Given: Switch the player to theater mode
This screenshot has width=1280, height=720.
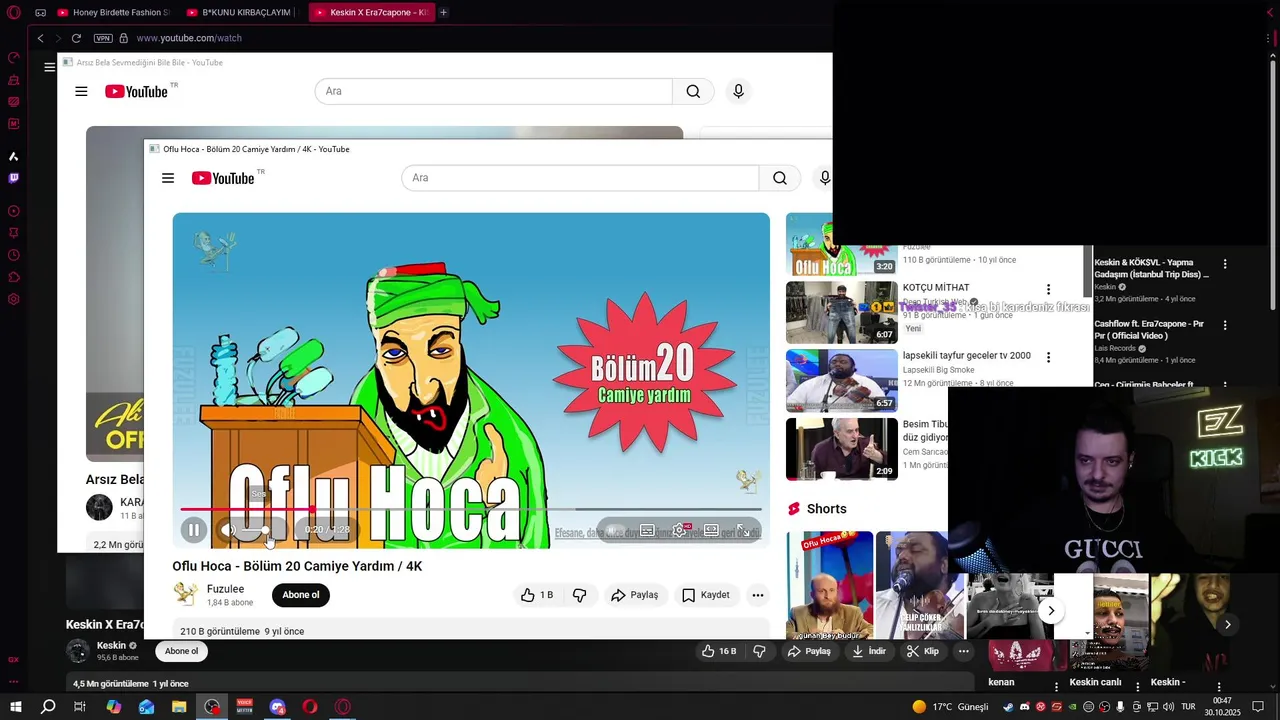Looking at the screenshot, I should [711, 530].
